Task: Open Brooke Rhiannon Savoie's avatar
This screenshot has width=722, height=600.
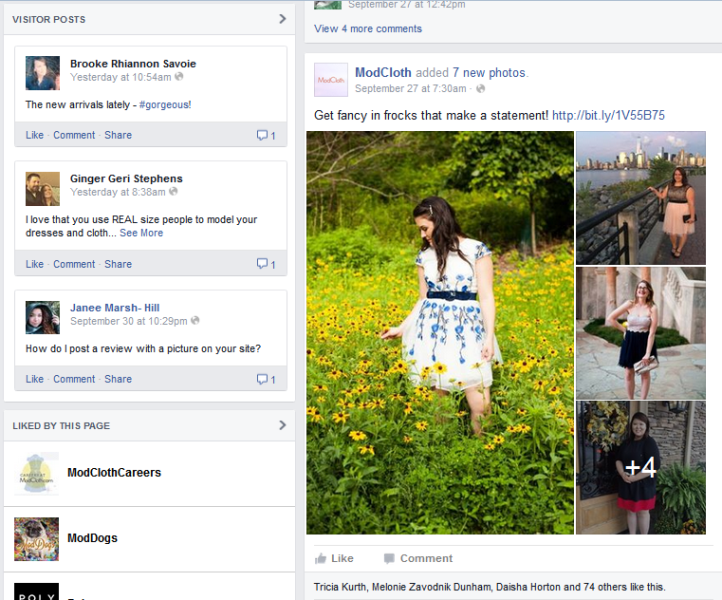Action: tap(42, 73)
